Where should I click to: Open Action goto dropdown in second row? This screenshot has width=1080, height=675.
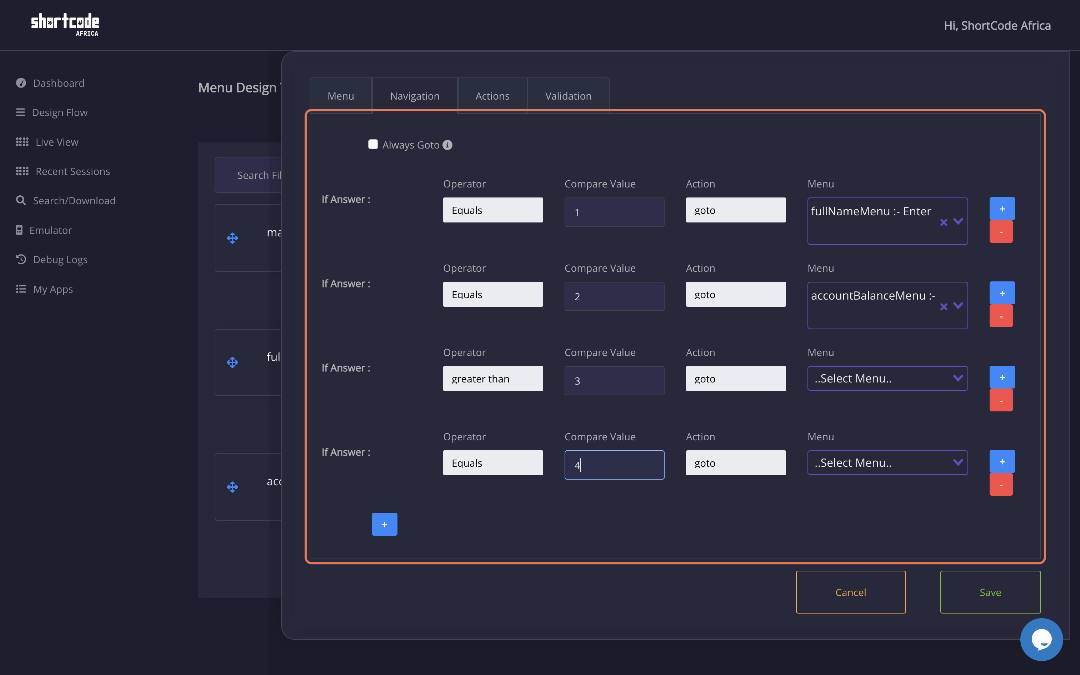(x=736, y=294)
